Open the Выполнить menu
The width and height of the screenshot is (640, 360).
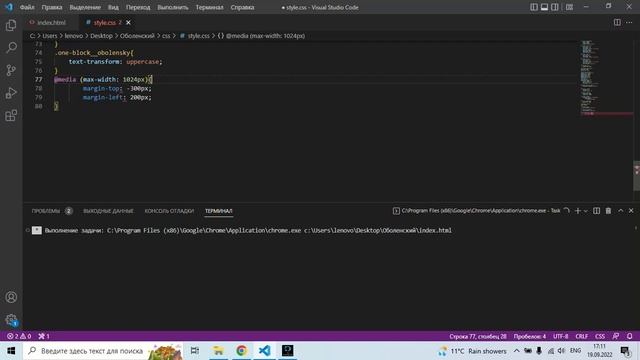pos(173,7)
